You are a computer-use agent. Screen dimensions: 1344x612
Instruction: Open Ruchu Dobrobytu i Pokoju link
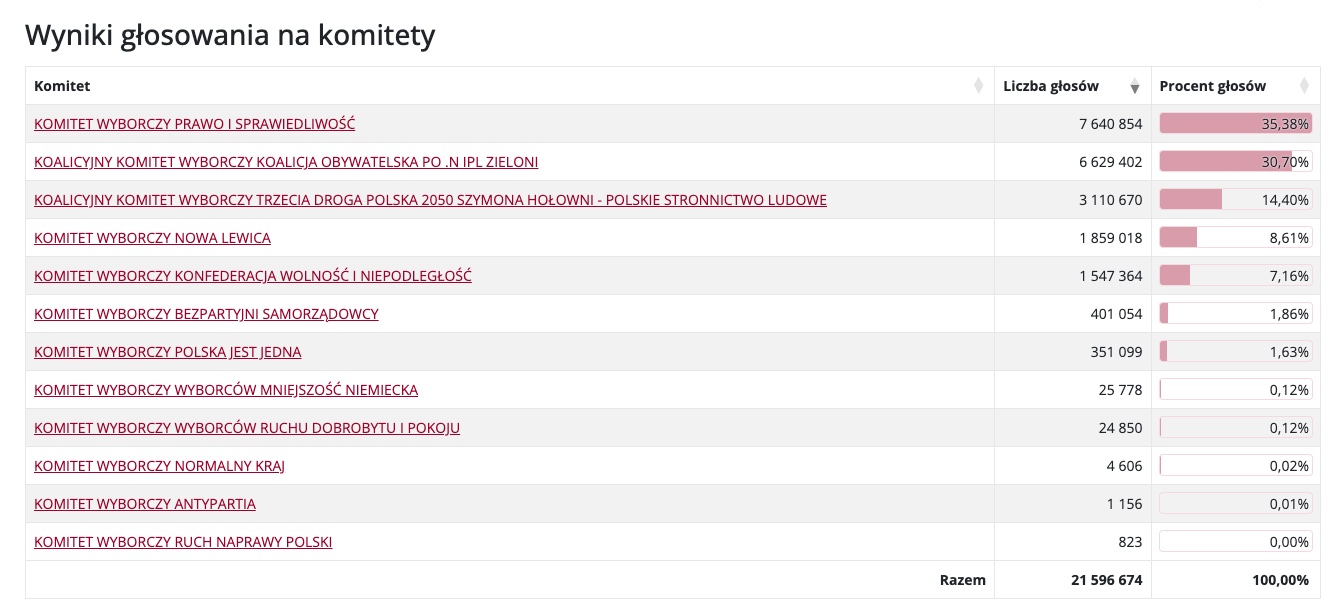click(x=247, y=428)
